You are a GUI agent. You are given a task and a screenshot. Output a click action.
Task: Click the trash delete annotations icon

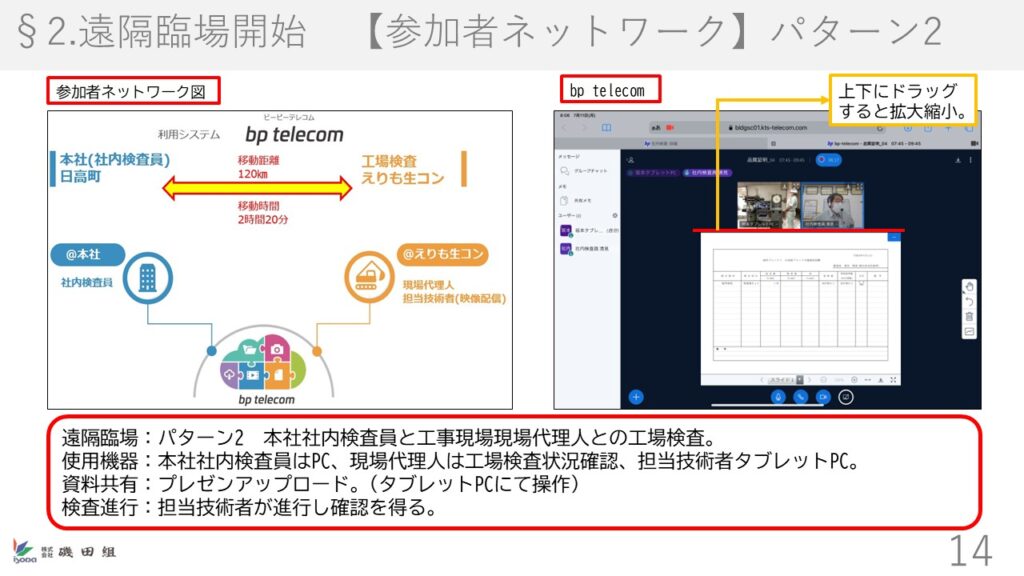[968, 316]
